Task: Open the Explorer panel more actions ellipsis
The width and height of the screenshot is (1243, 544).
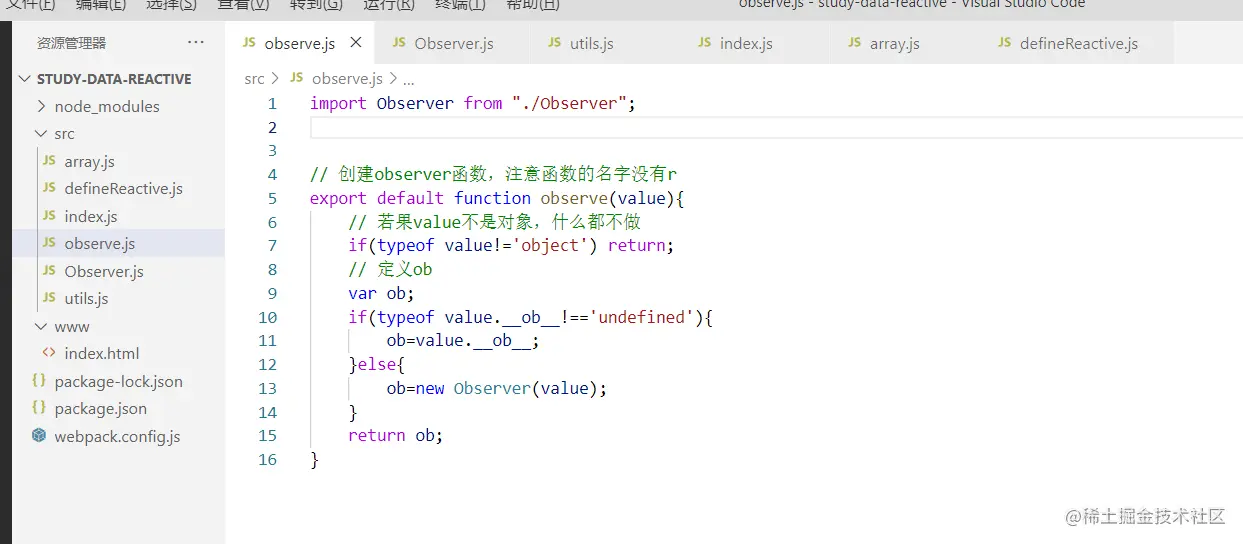Action: [195, 43]
